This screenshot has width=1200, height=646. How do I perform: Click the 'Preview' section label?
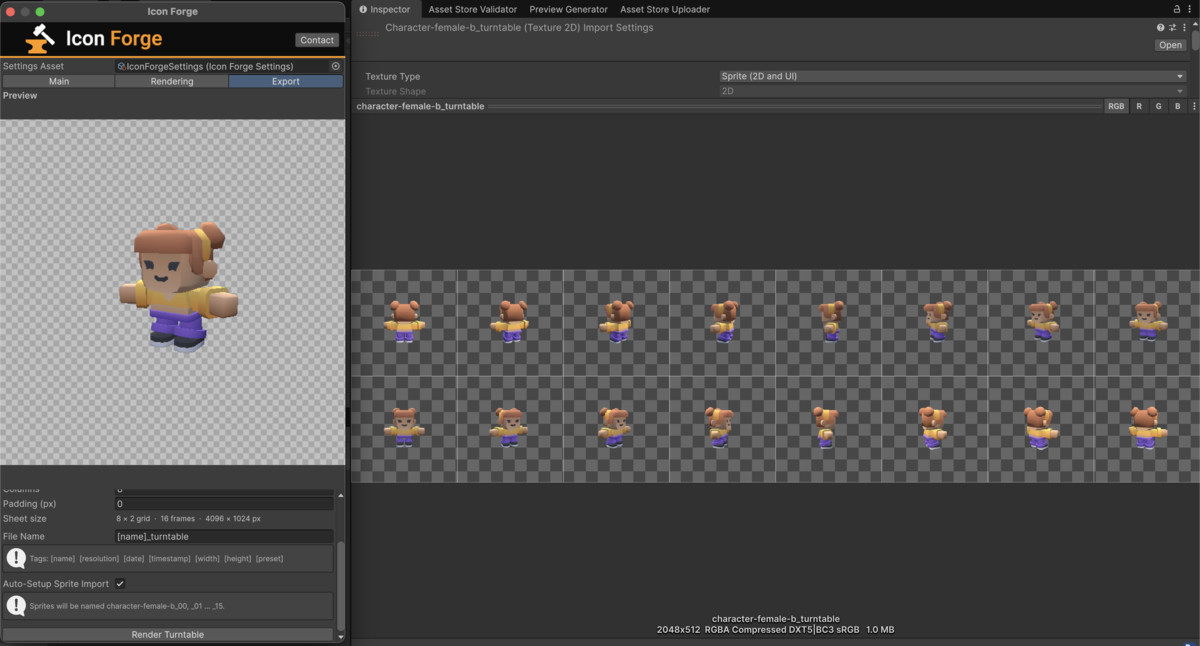point(20,96)
